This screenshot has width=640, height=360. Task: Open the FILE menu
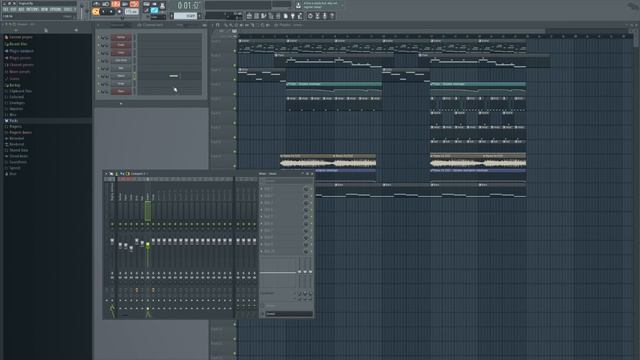[x=5, y=9]
